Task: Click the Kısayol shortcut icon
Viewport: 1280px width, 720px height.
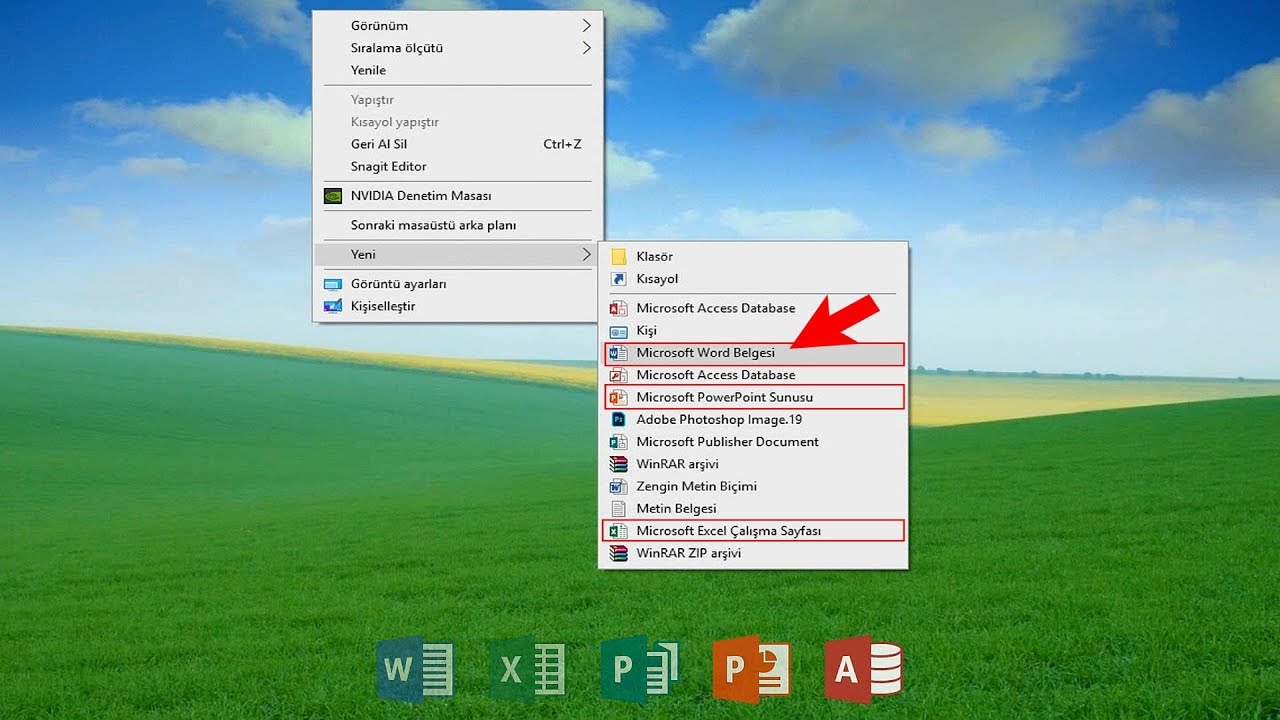Action: 619,279
